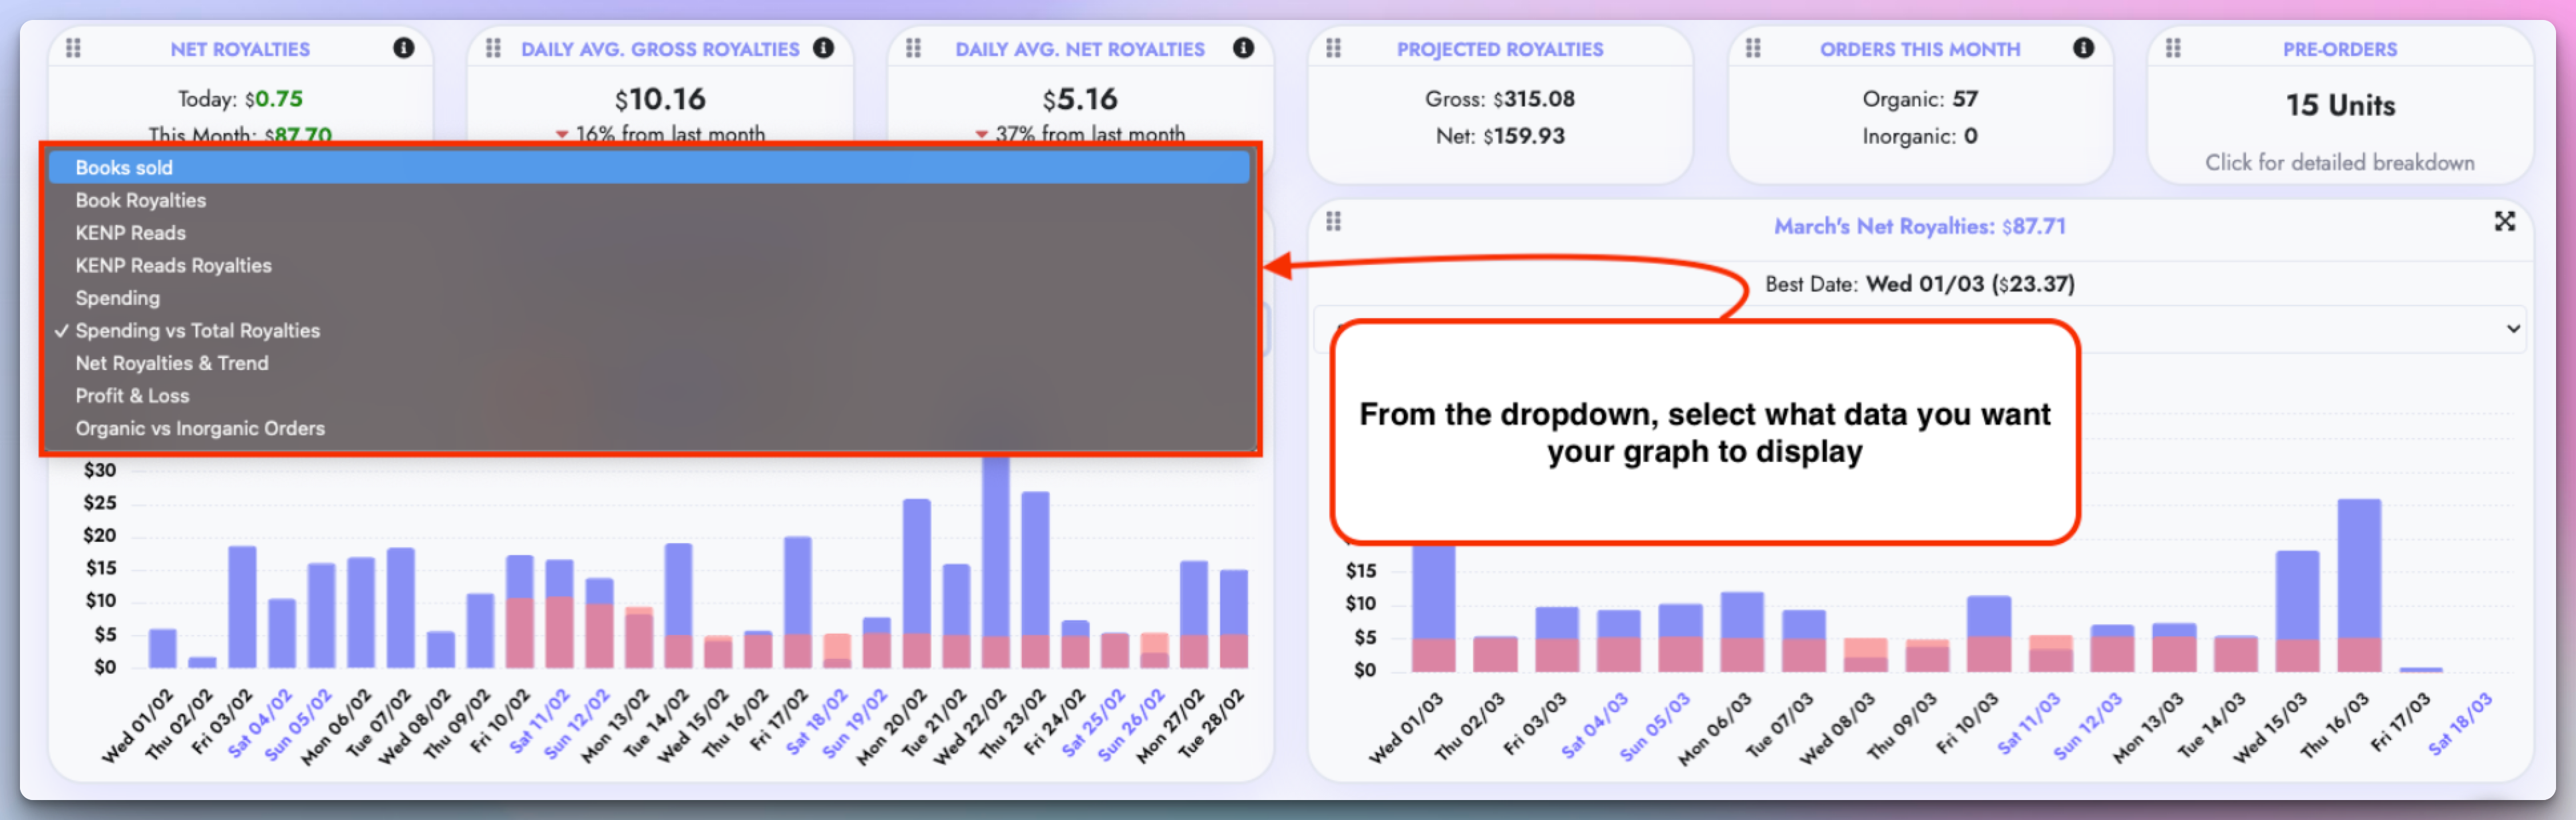The image size is (2576, 820).
Task: Expand March's Net Royalties chart to fullscreen
Action: click(x=2504, y=221)
